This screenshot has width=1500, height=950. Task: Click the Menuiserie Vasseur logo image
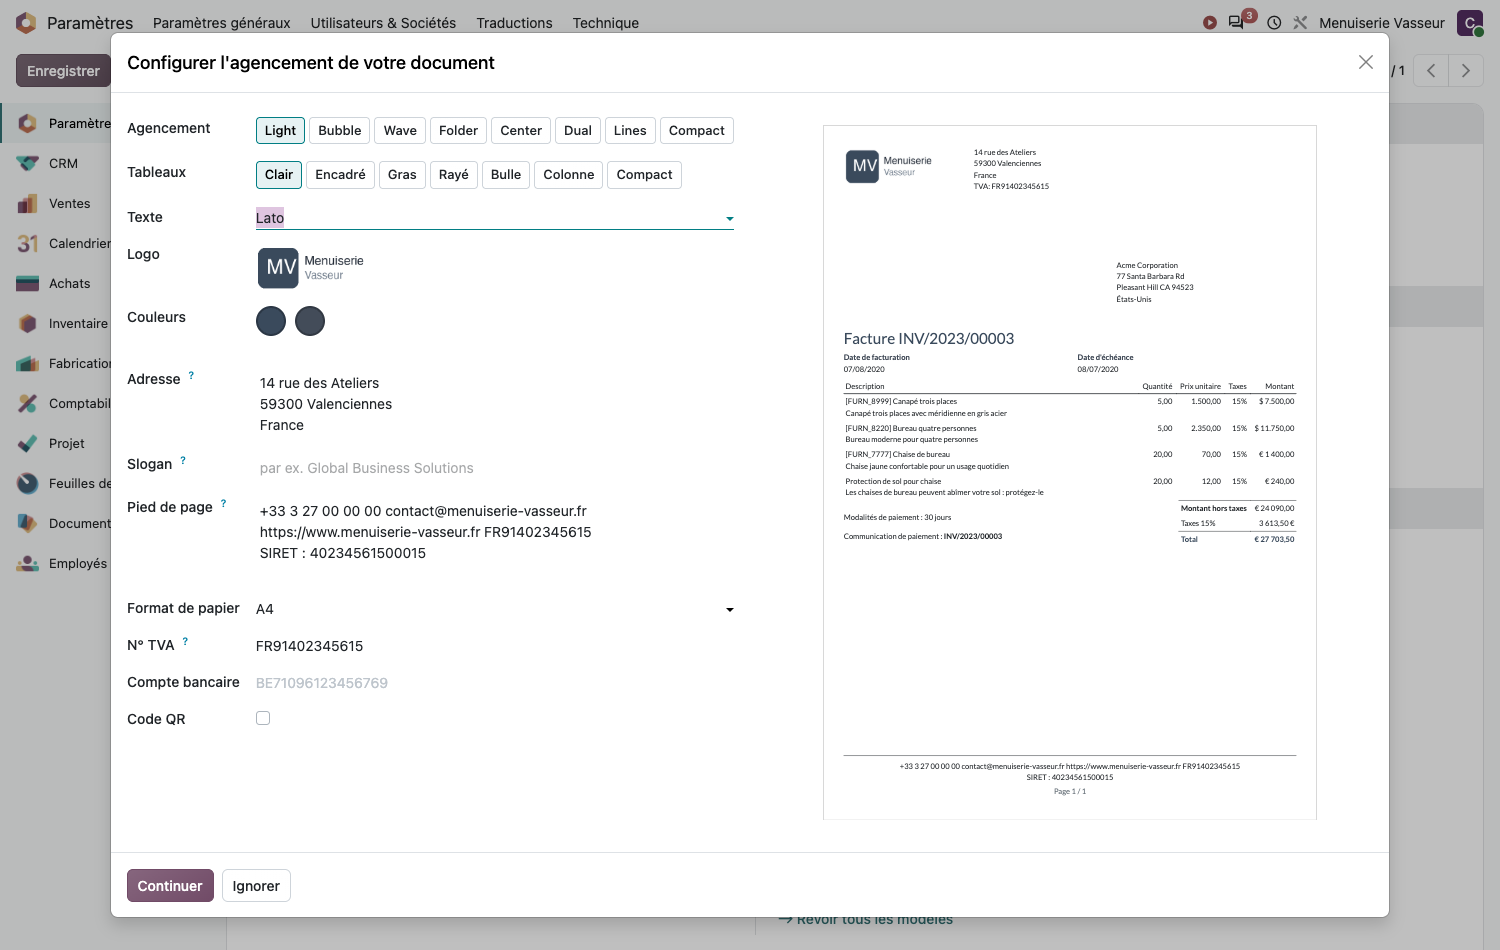click(311, 268)
